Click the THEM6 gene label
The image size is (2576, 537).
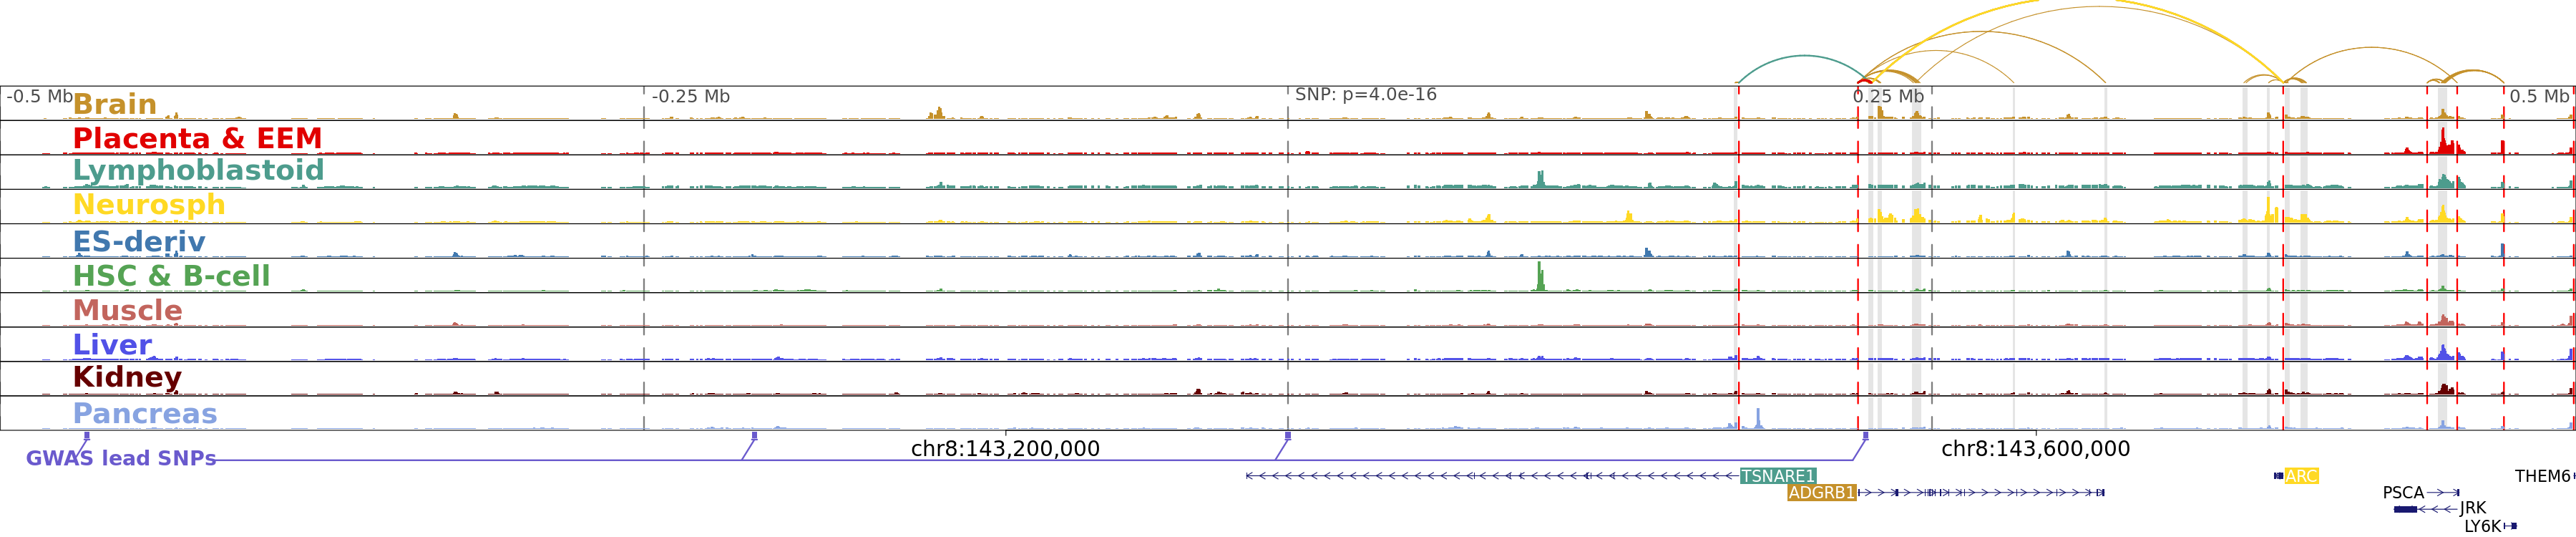2543,476
